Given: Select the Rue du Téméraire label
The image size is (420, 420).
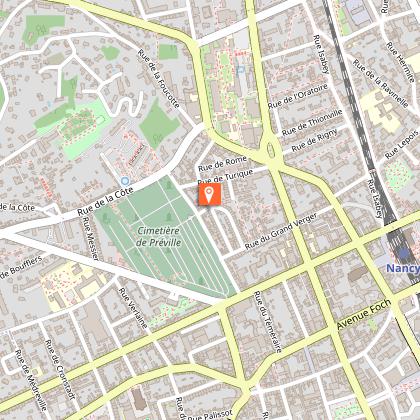Looking at the screenshot, I should coord(268,322).
